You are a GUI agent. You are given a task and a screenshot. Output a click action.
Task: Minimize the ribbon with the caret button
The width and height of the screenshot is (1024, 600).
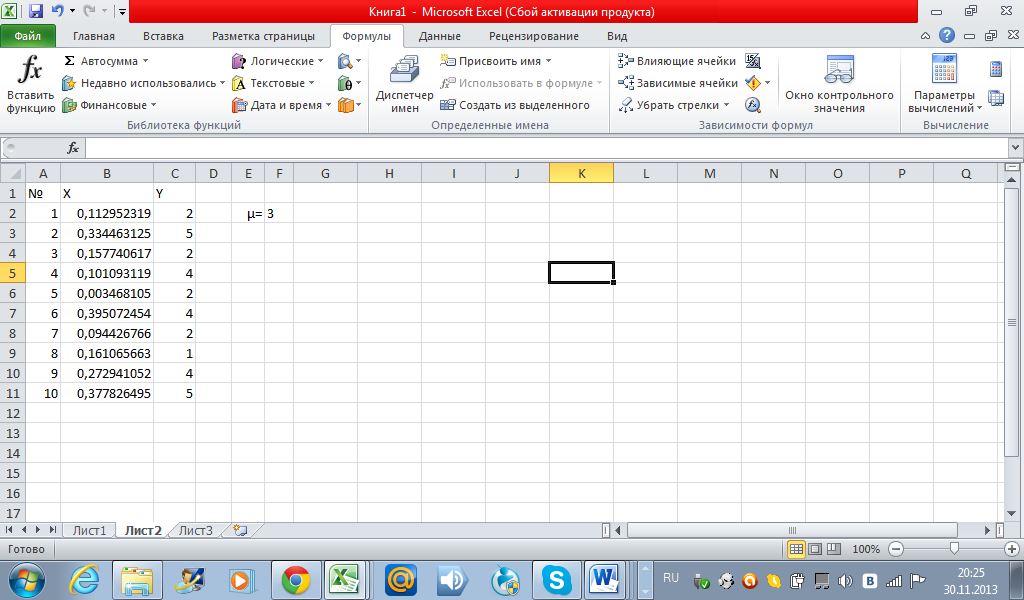(925, 36)
